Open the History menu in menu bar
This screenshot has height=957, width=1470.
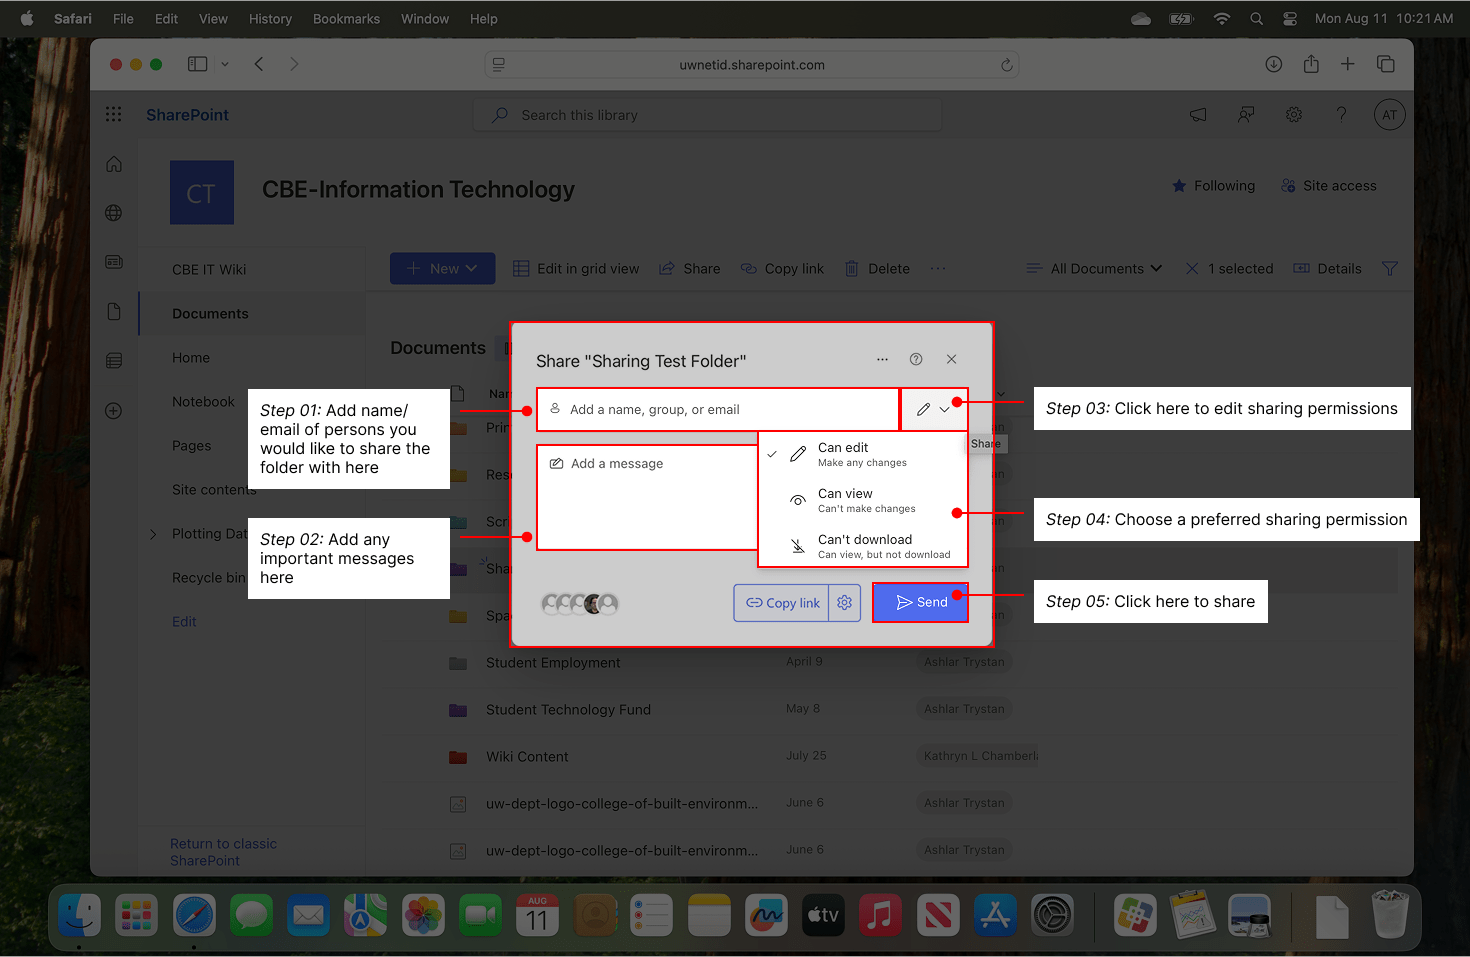coord(270,19)
